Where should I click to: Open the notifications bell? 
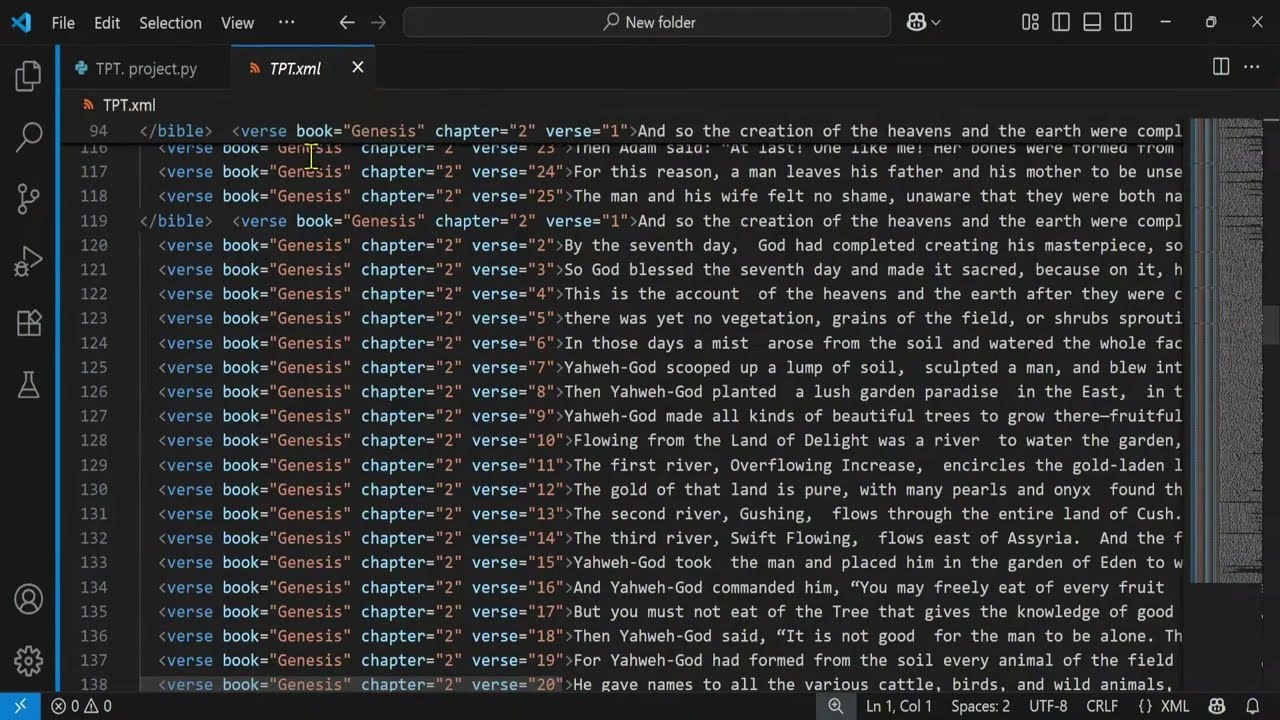point(1252,706)
